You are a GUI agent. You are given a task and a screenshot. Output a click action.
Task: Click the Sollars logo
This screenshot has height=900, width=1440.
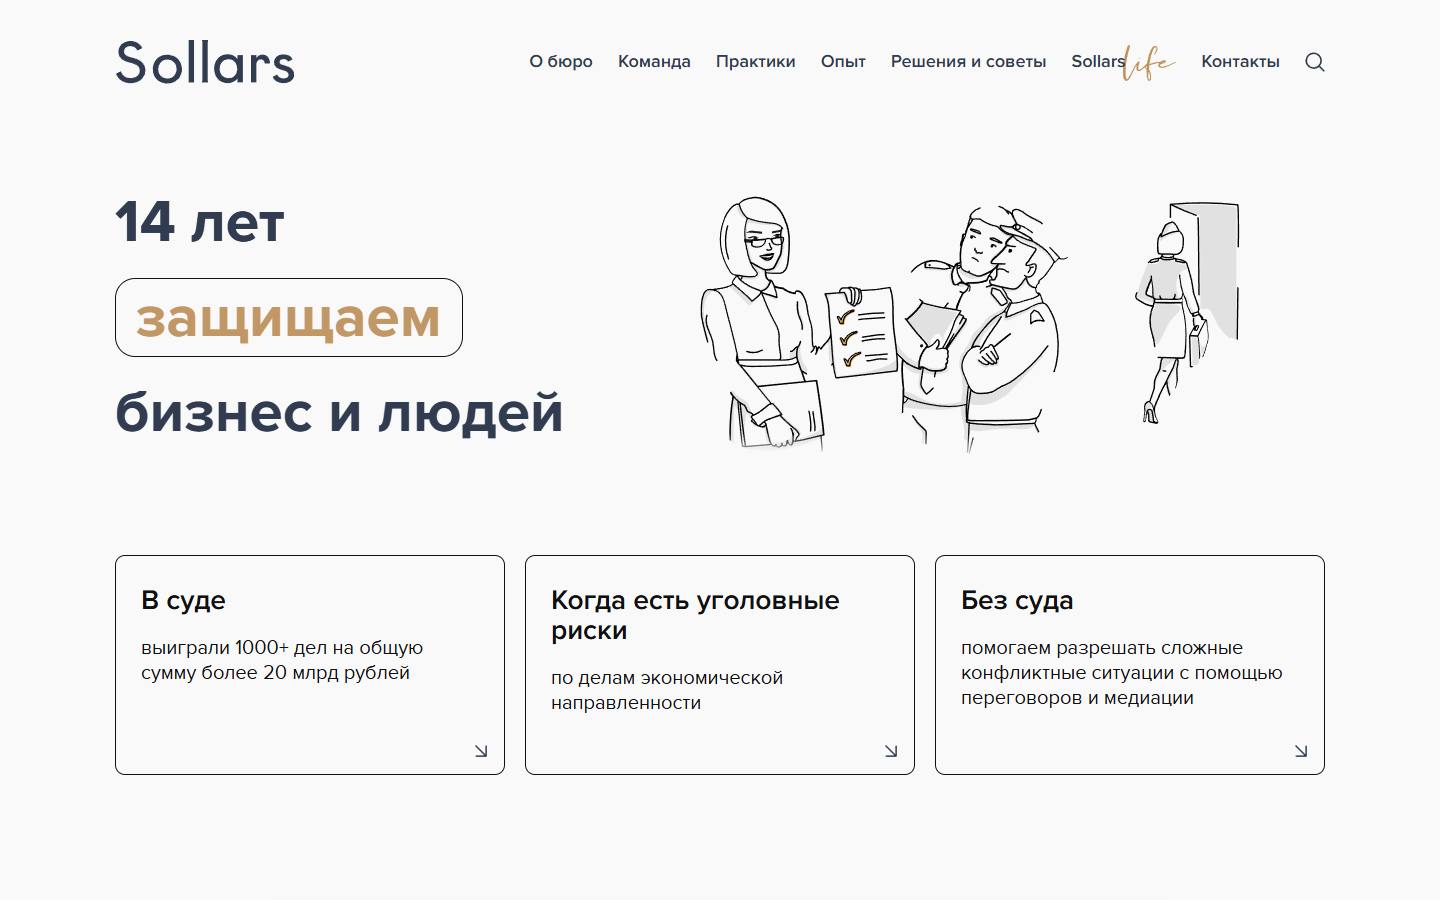click(205, 62)
